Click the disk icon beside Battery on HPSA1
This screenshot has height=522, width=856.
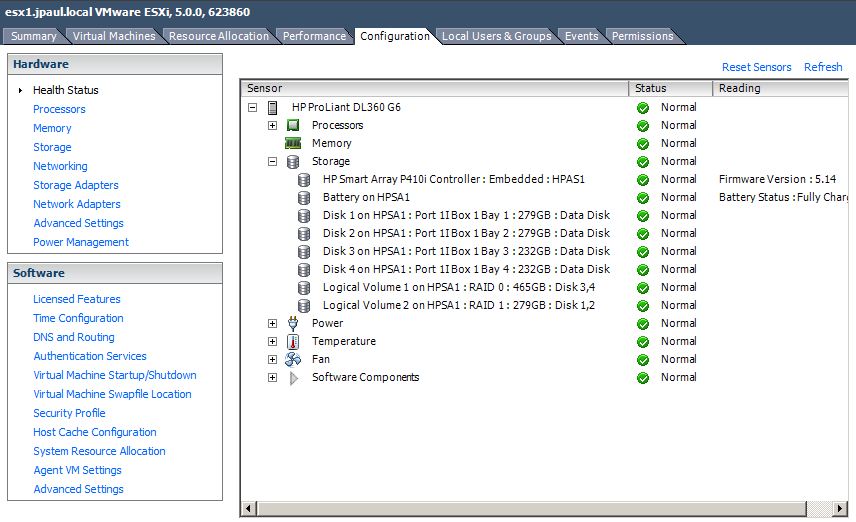(x=304, y=198)
